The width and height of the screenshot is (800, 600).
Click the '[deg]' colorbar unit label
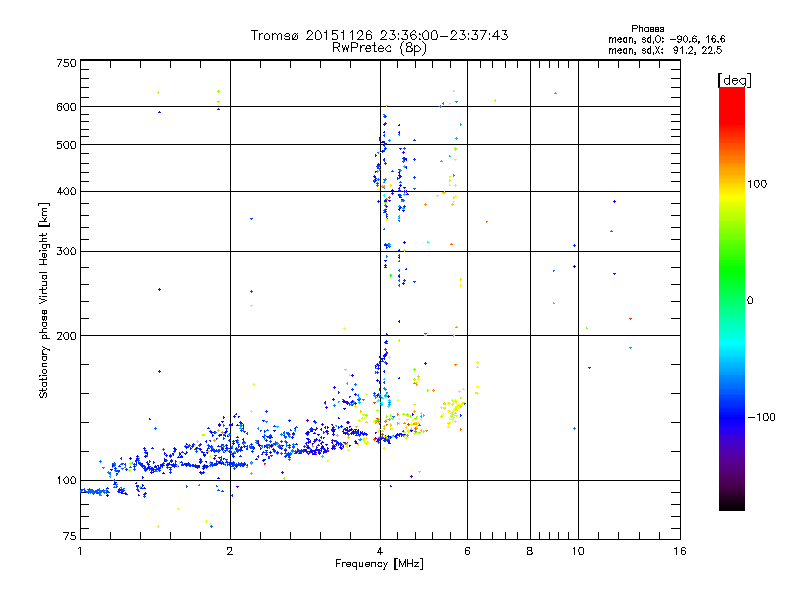734,80
